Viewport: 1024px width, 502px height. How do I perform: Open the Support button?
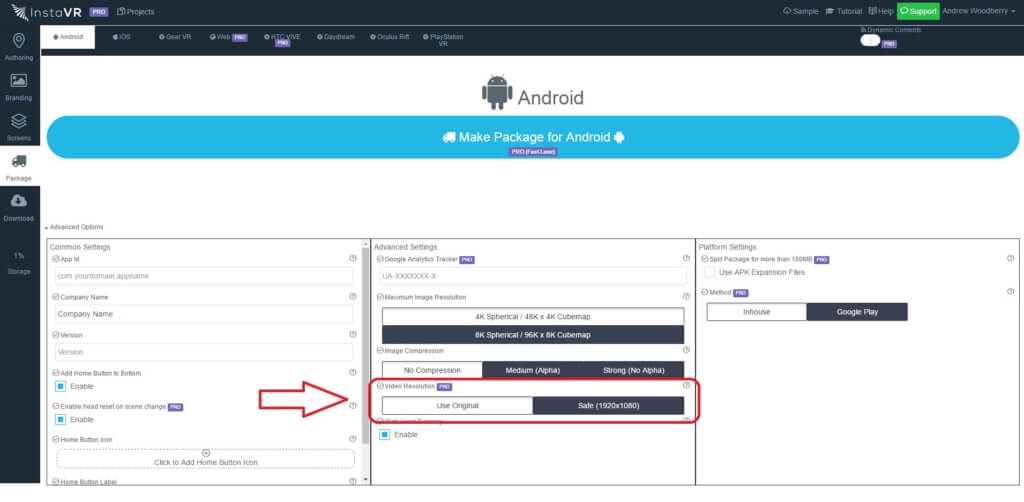click(x=918, y=11)
